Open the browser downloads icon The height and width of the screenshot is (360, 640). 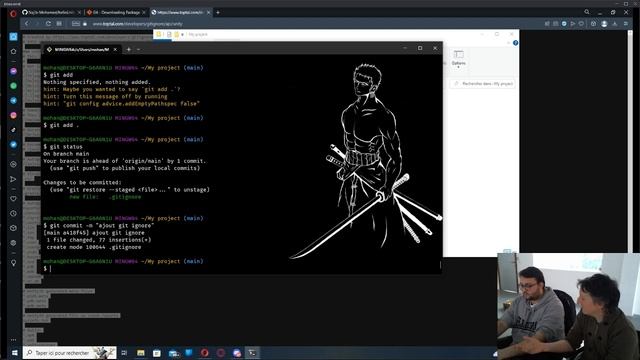click(x=615, y=24)
